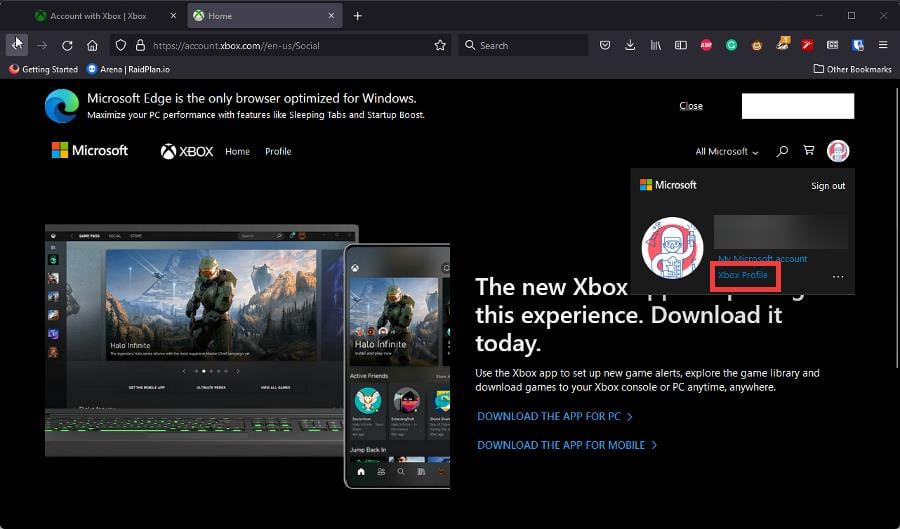900x529 pixels.
Task: Open the Profile nav item
Action: pos(278,151)
